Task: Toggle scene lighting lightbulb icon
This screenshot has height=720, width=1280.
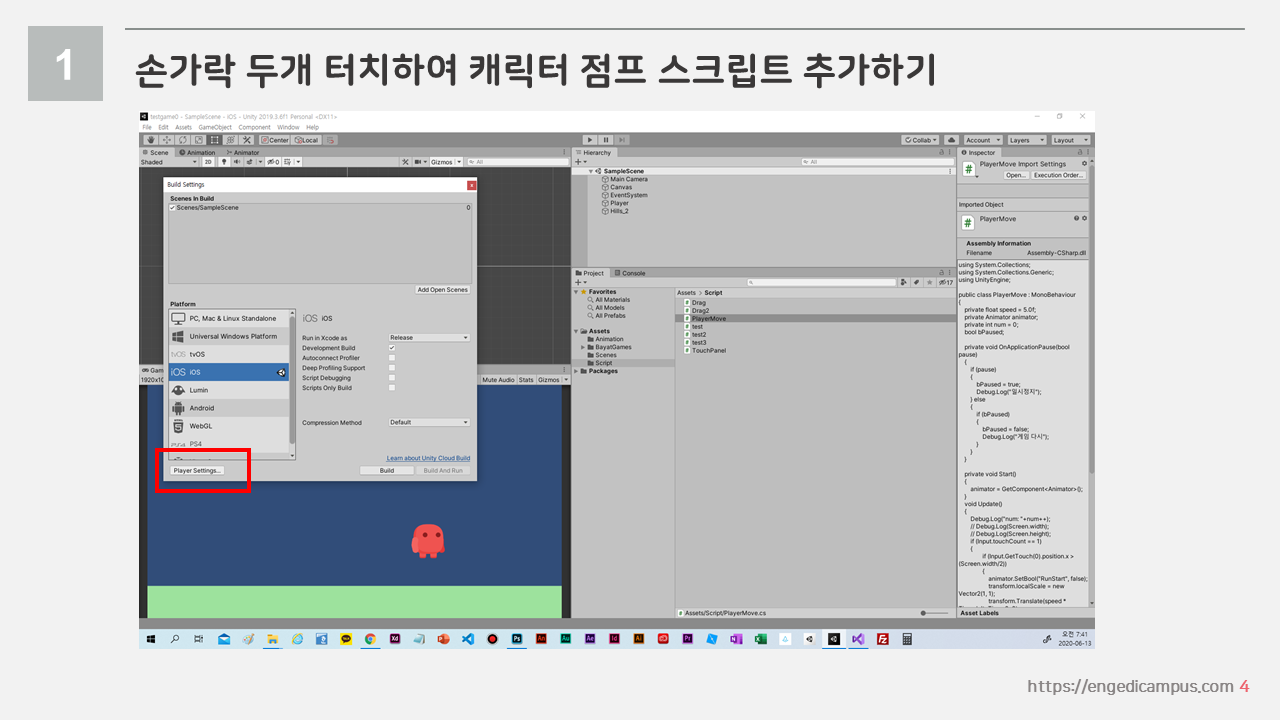Action: (x=224, y=162)
